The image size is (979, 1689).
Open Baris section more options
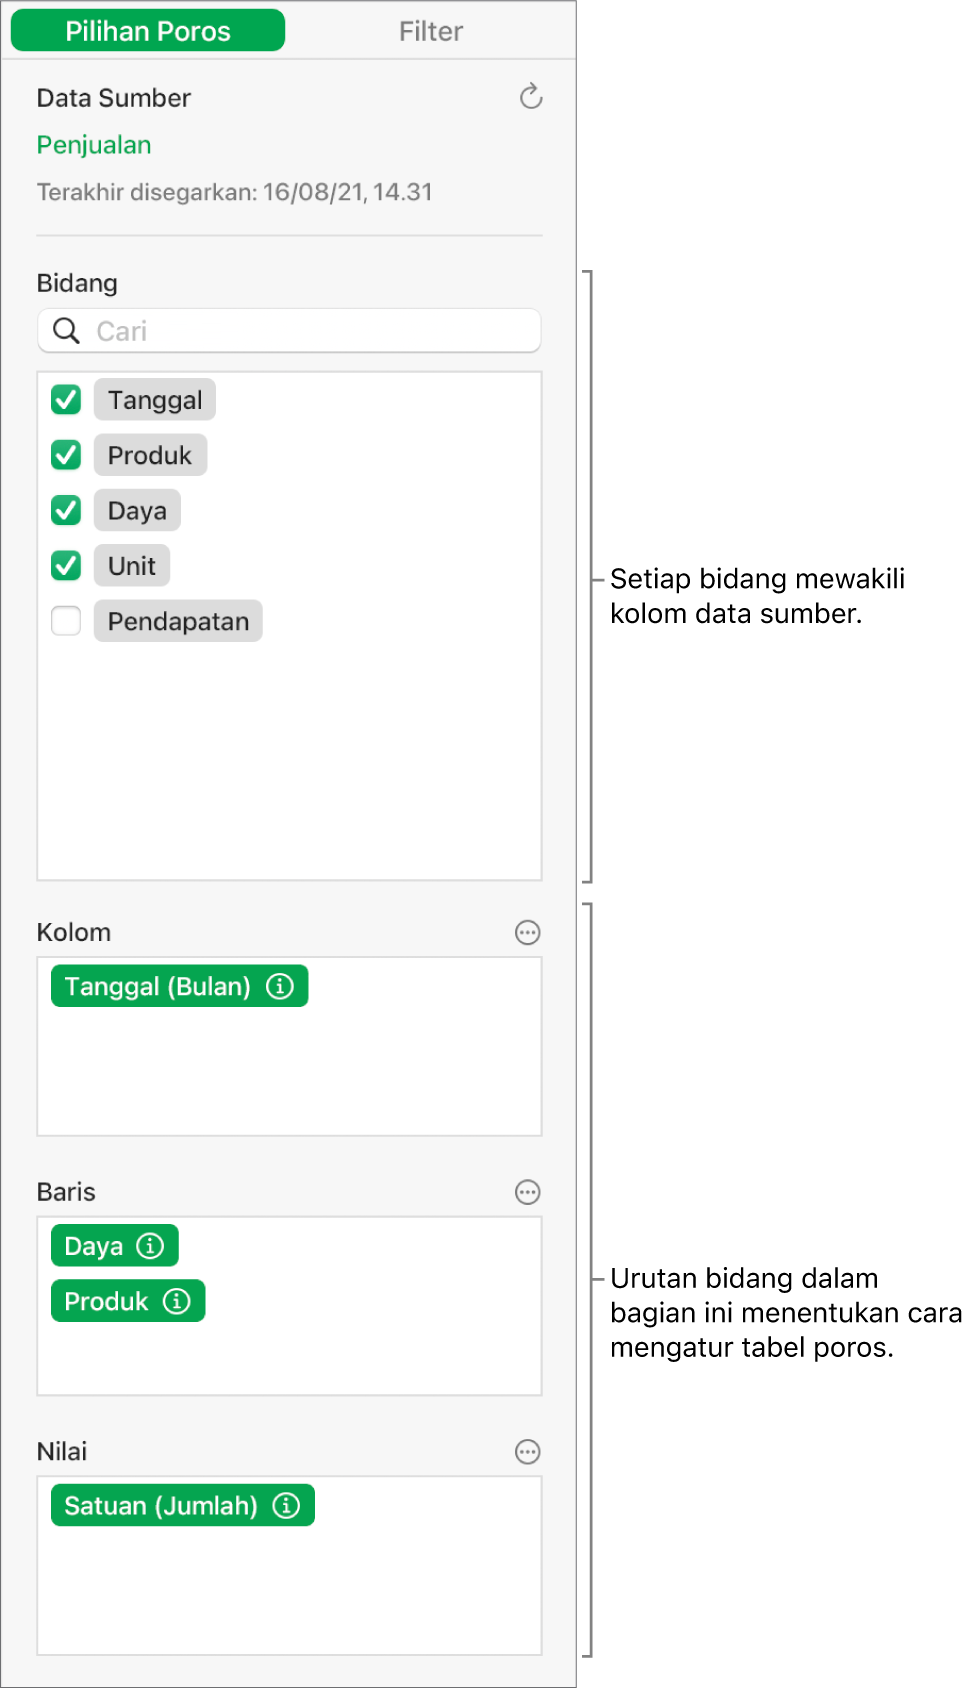point(527,1192)
